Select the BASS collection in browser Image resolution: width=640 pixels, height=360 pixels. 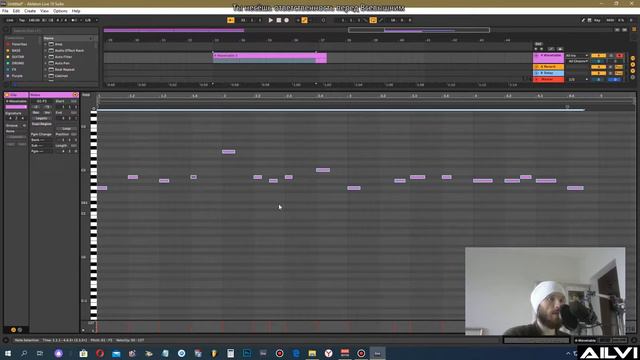[16, 51]
